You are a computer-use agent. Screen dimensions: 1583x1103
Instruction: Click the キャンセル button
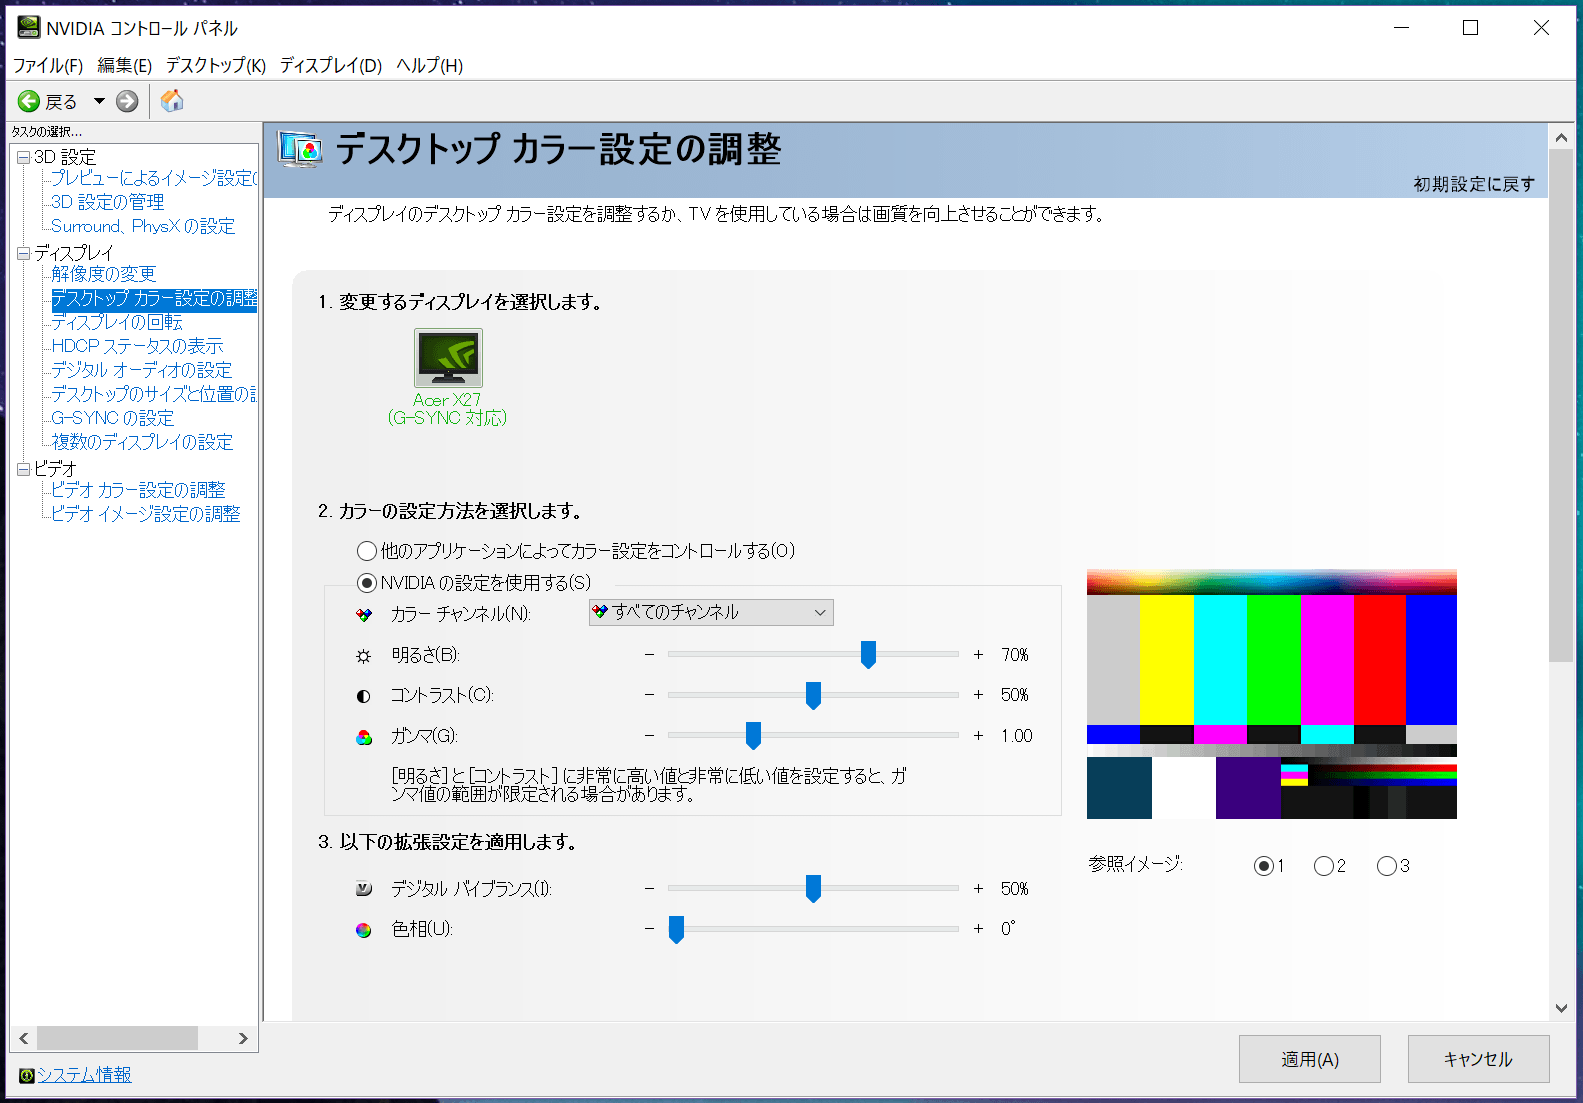click(1479, 1059)
